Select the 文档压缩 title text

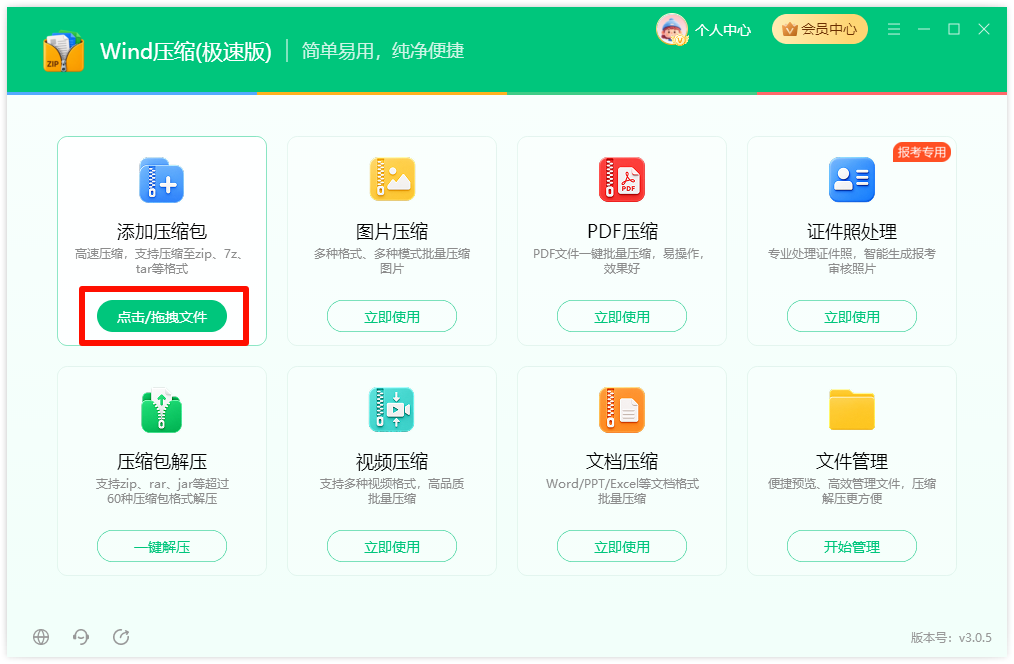[x=622, y=462]
